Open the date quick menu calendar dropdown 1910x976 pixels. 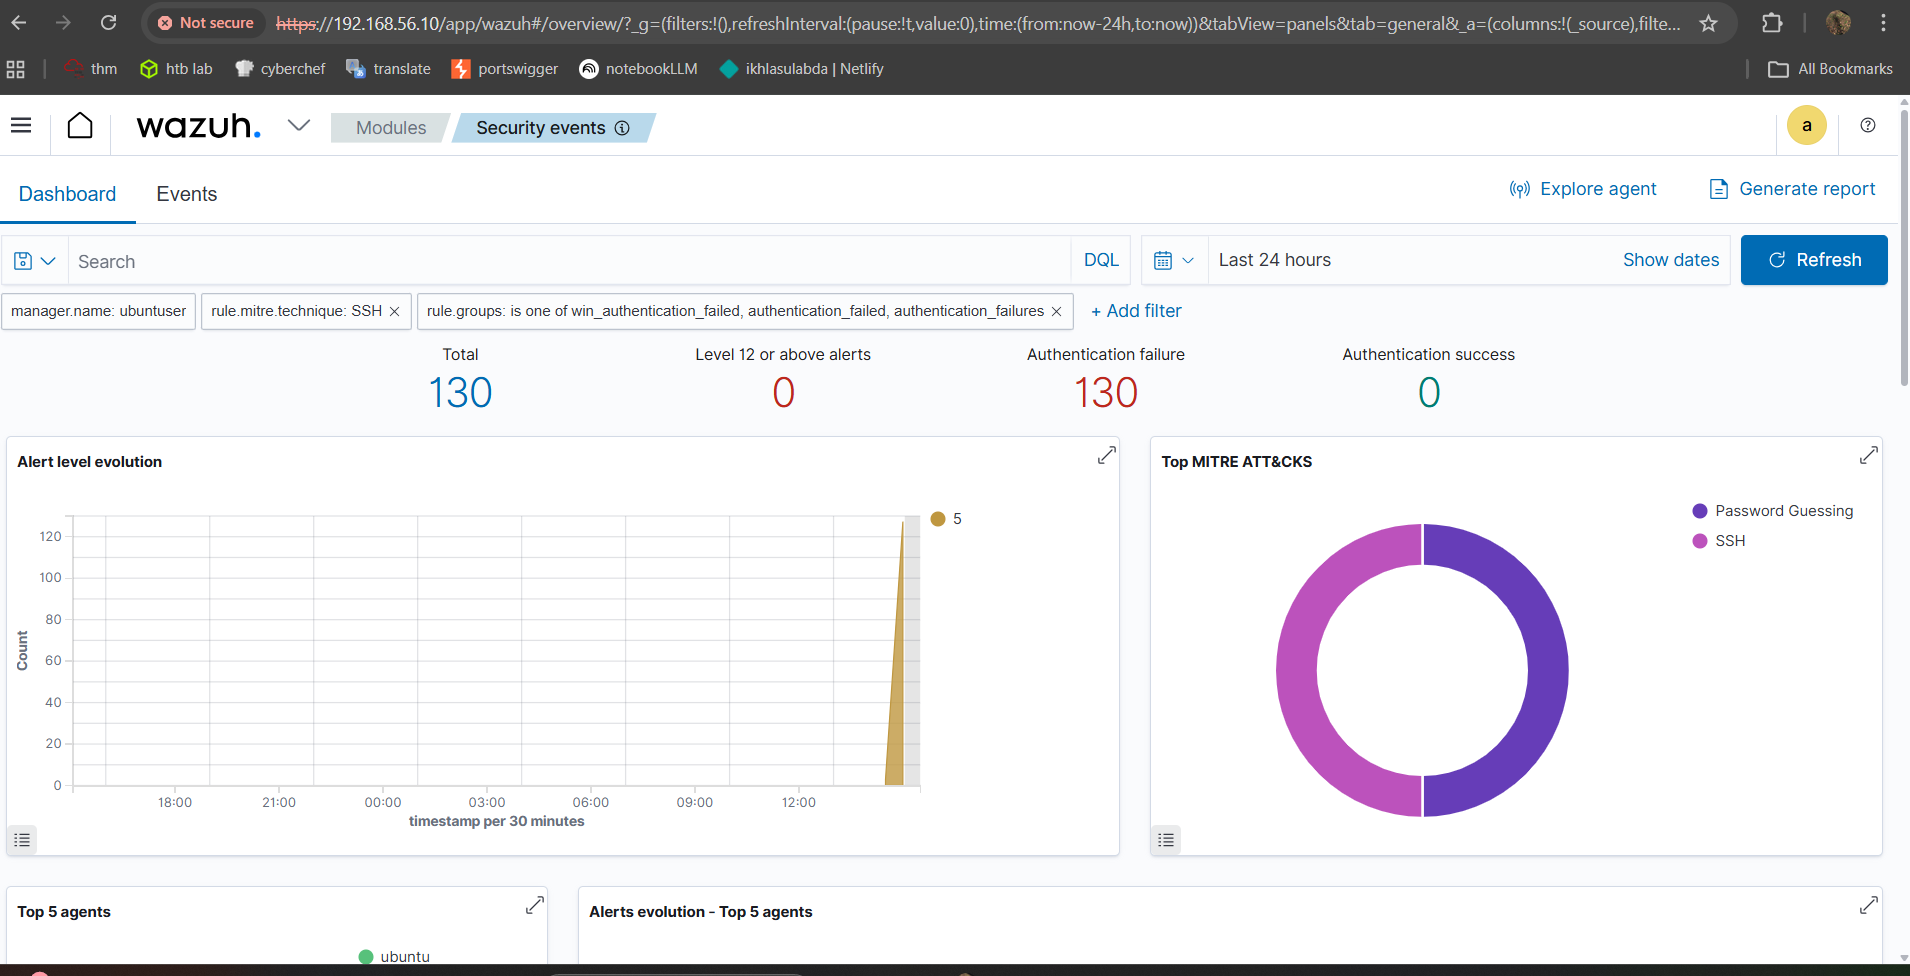pyautogui.click(x=1174, y=260)
